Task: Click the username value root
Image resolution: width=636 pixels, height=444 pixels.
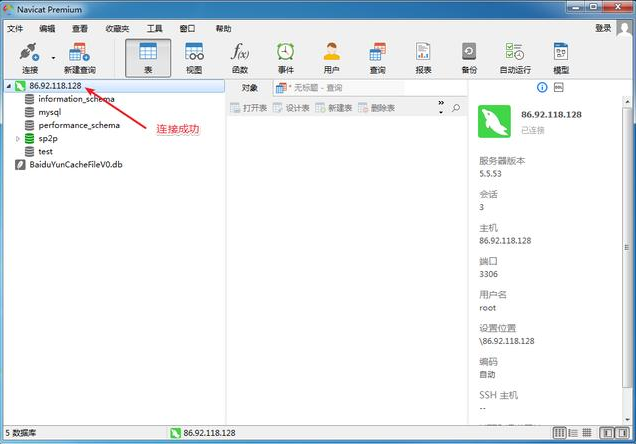Action: pos(488,308)
